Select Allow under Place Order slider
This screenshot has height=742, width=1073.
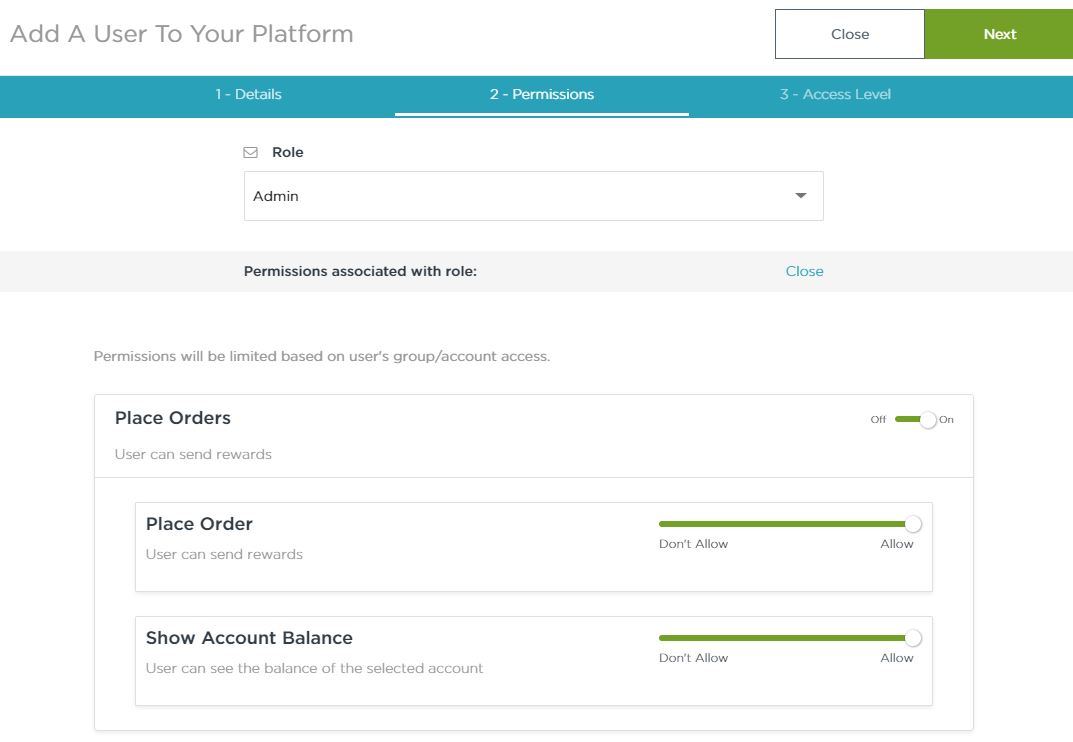896,544
